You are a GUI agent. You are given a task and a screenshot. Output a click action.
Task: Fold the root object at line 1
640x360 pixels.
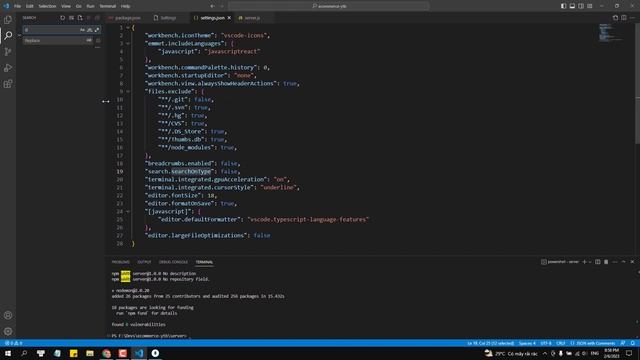click(128, 28)
